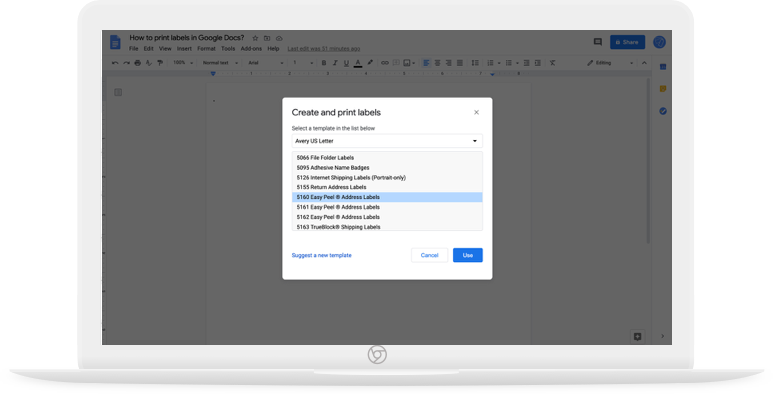
Task: Expand the side panel arrow
Action: (x=663, y=336)
